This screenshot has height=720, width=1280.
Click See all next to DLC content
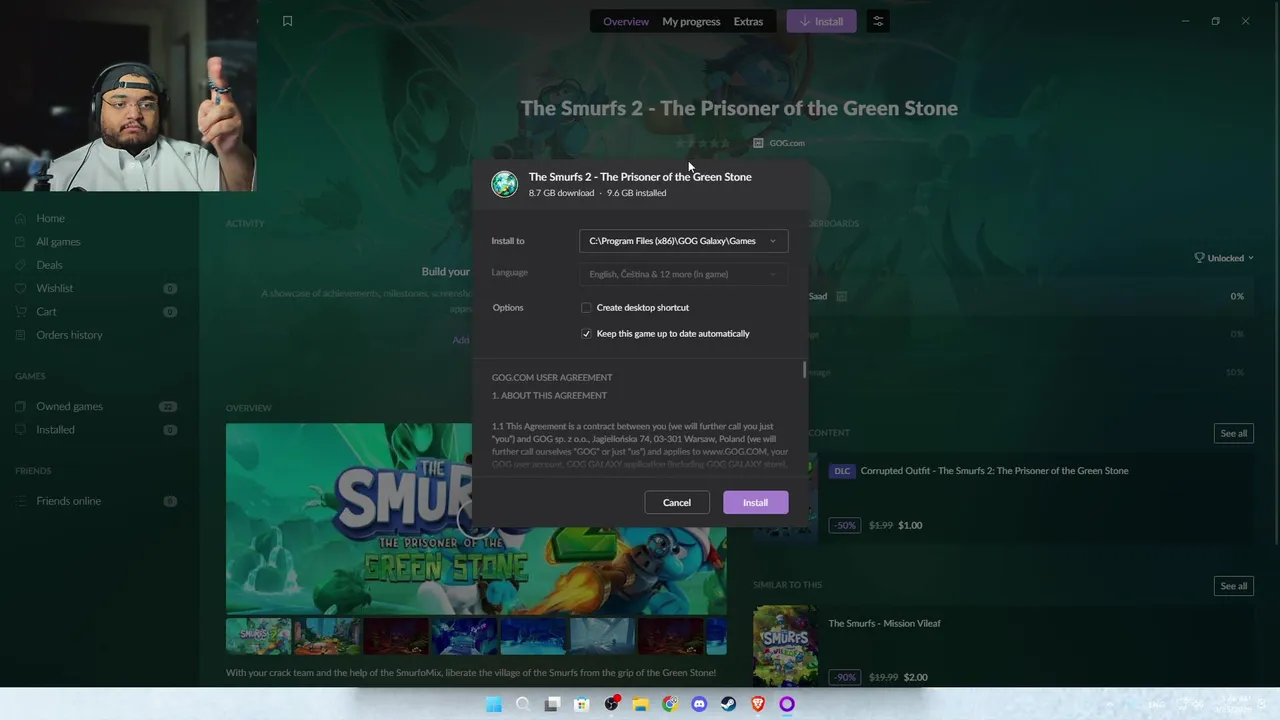pyautogui.click(x=1233, y=433)
